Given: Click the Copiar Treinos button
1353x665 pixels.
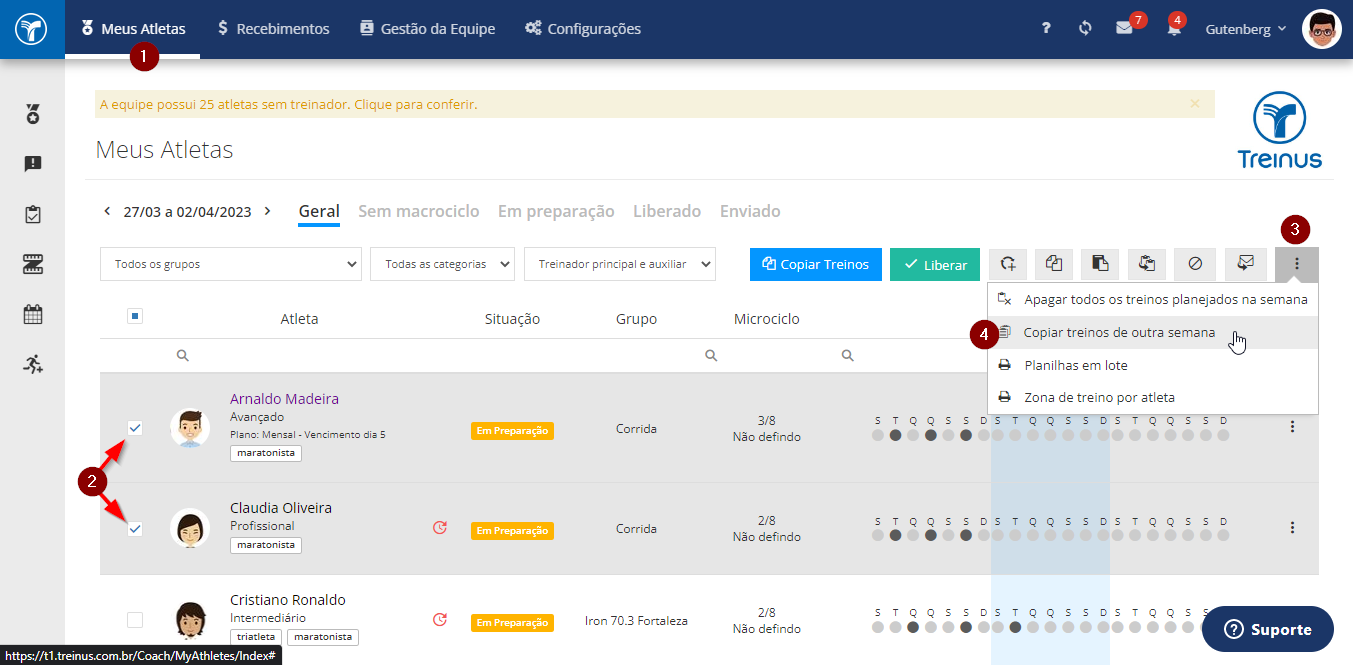Looking at the screenshot, I should [x=816, y=264].
